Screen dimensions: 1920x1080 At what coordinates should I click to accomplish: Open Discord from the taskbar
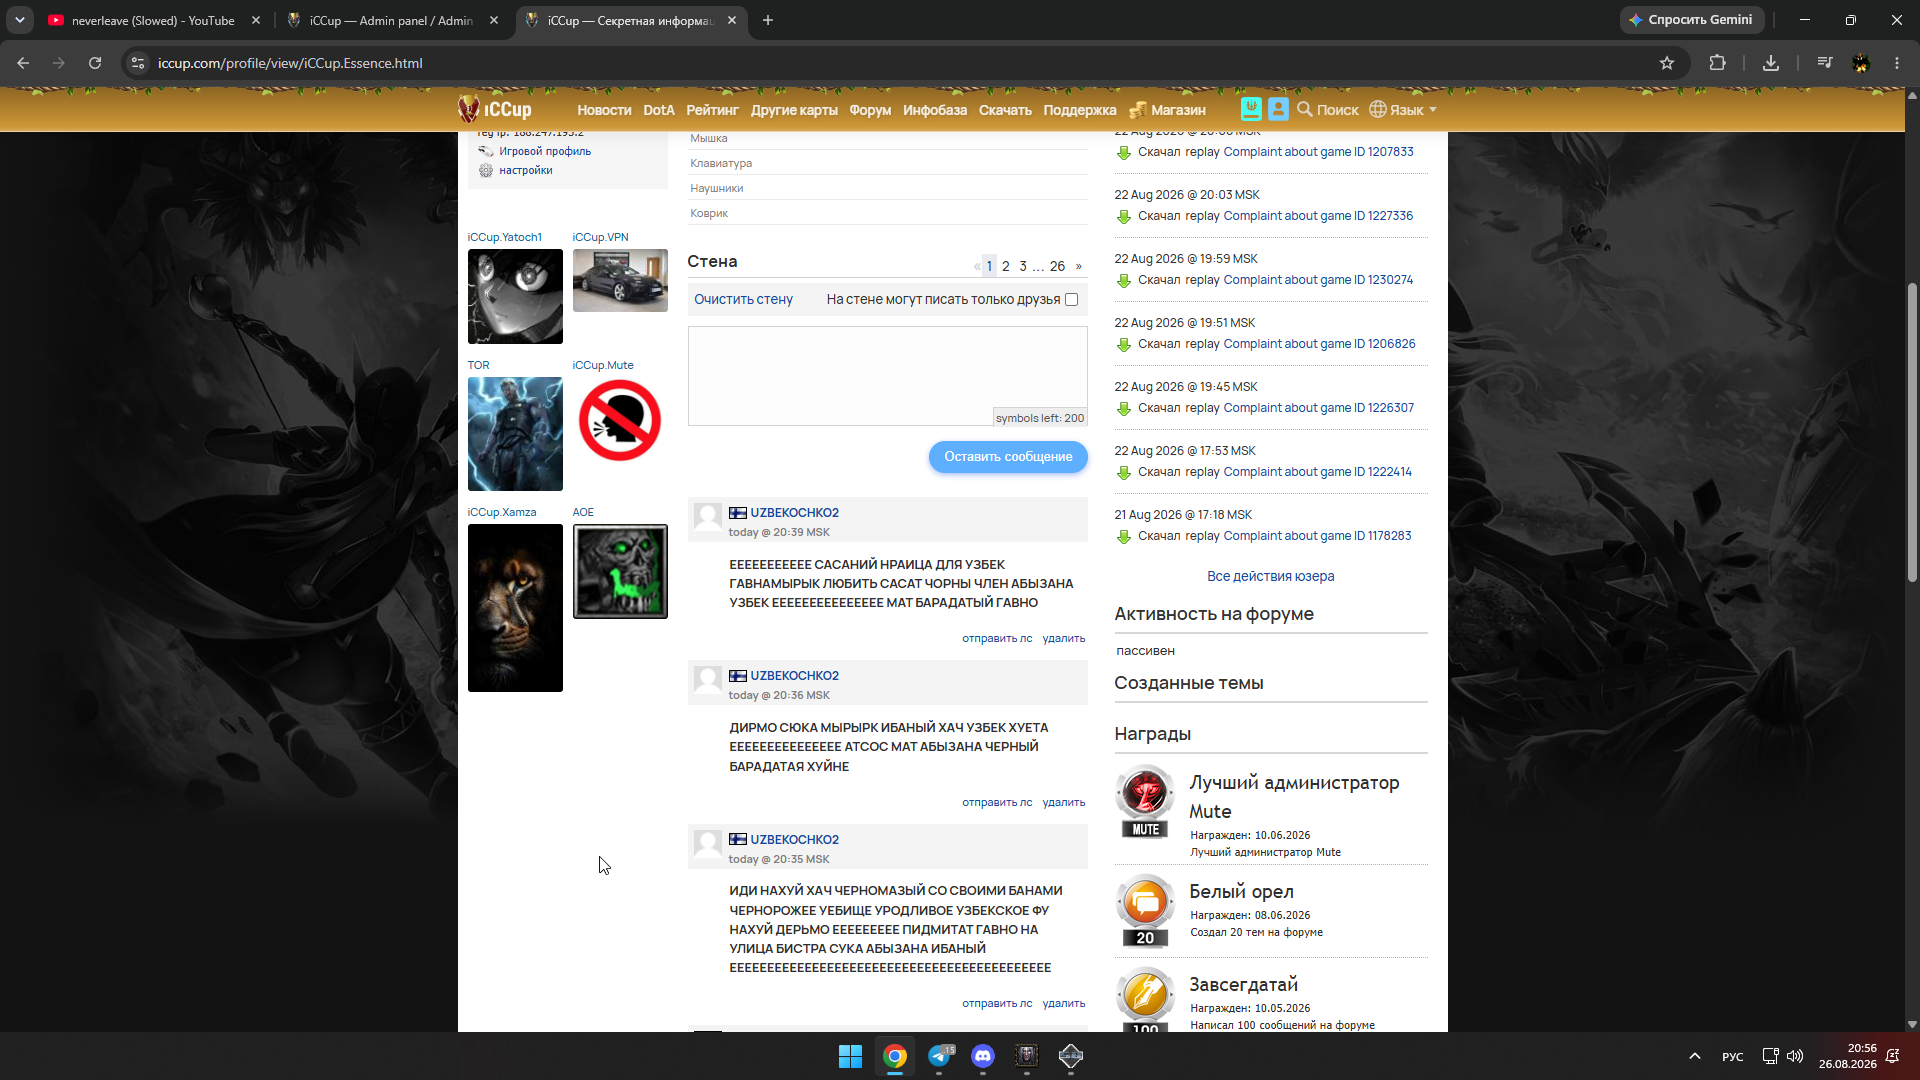(x=983, y=1056)
